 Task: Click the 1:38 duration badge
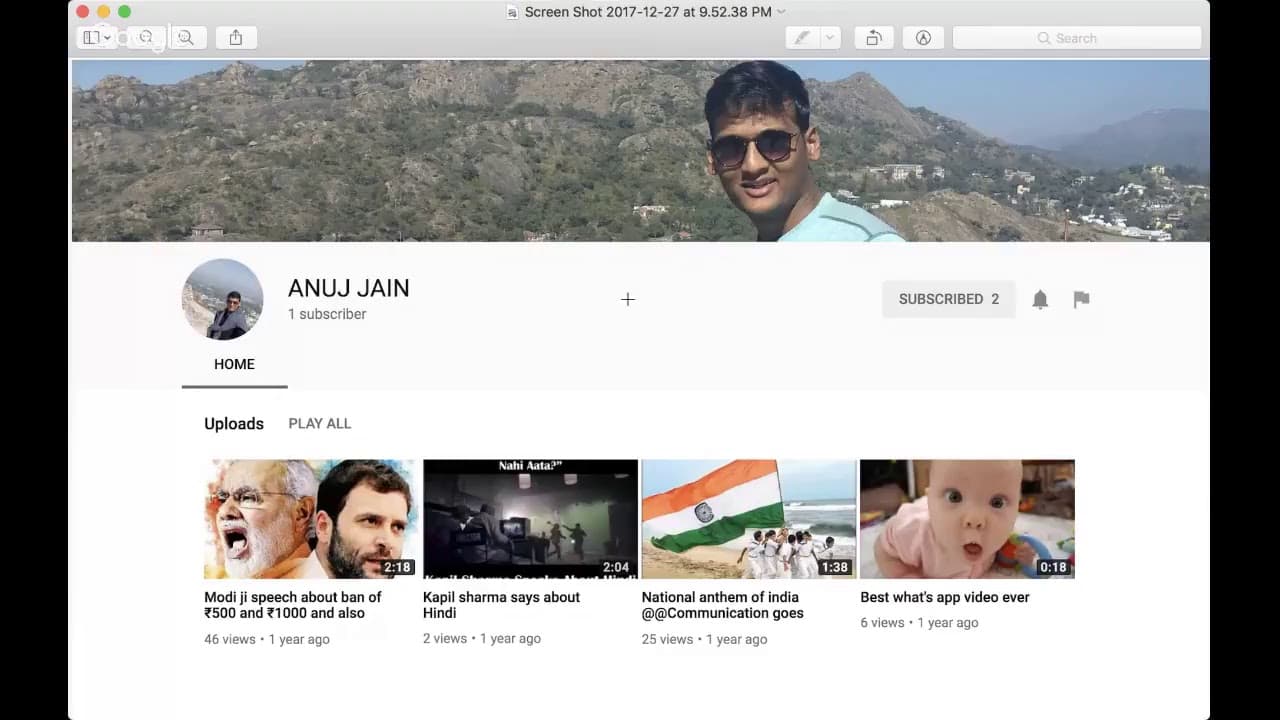click(834, 567)
